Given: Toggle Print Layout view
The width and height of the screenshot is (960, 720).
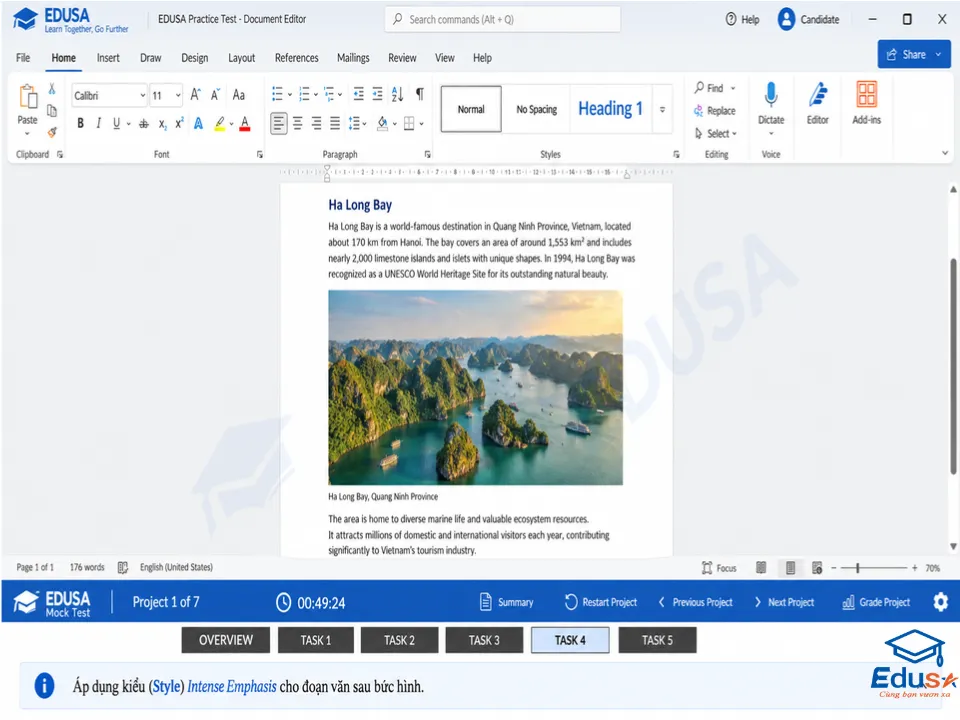Looking at the screenshot, I should pyautogui.click(x=790, y=568).
